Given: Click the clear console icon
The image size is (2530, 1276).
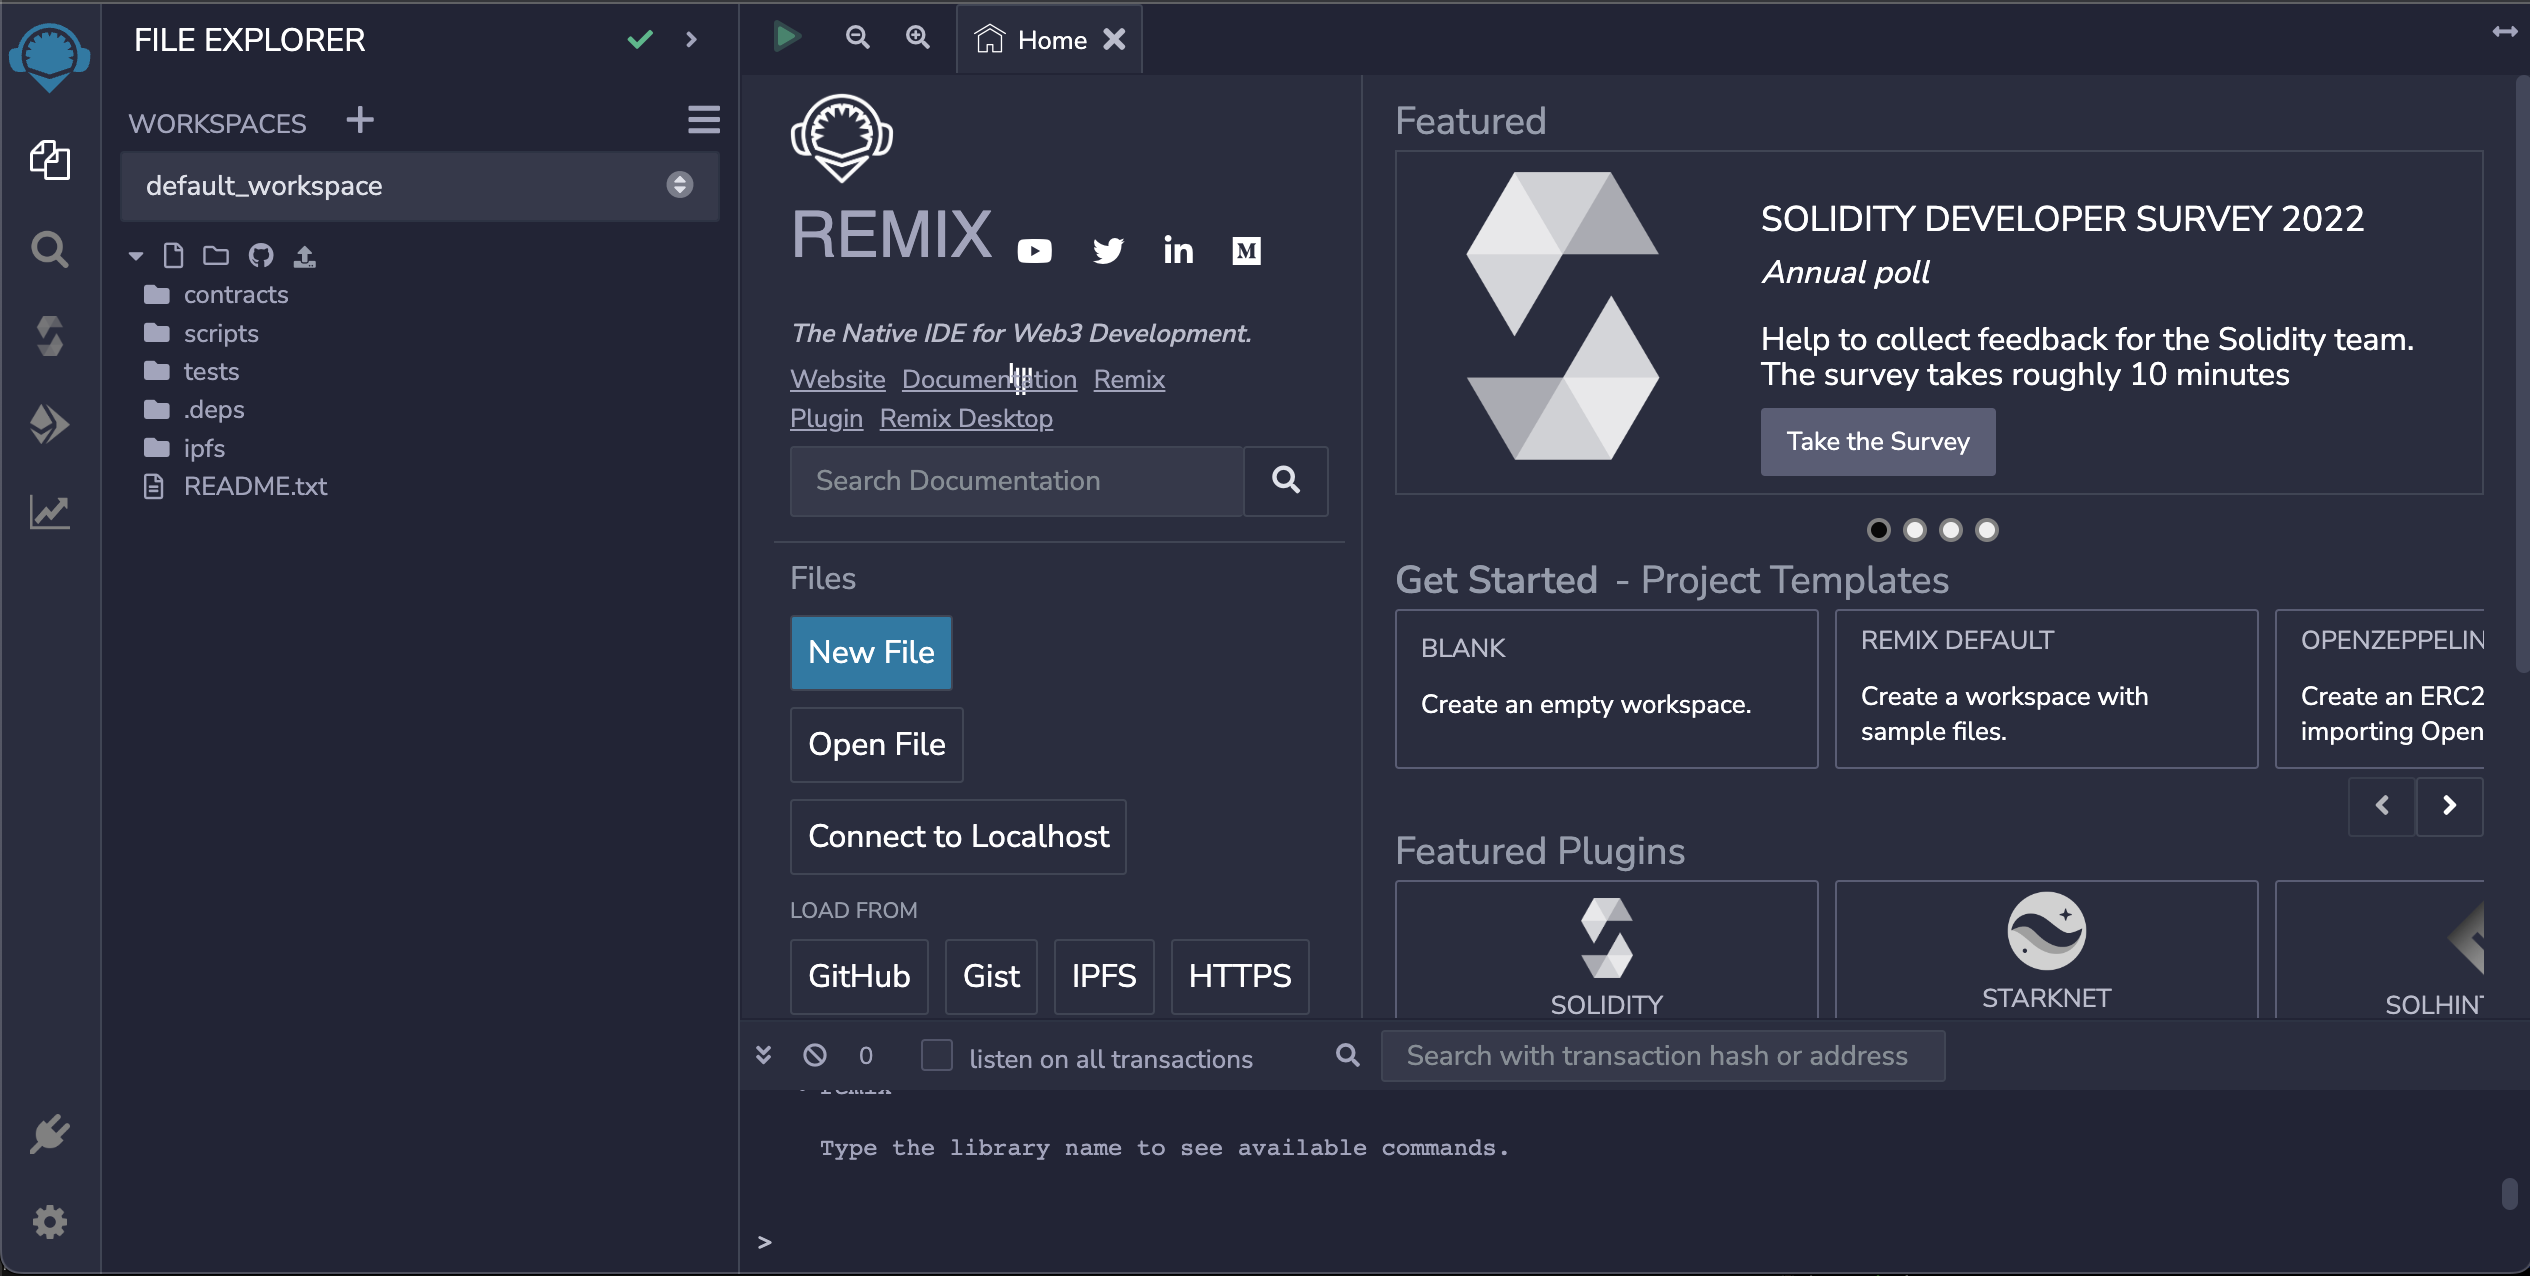Looking at the screenshot, I should (x=815, y=1055).
